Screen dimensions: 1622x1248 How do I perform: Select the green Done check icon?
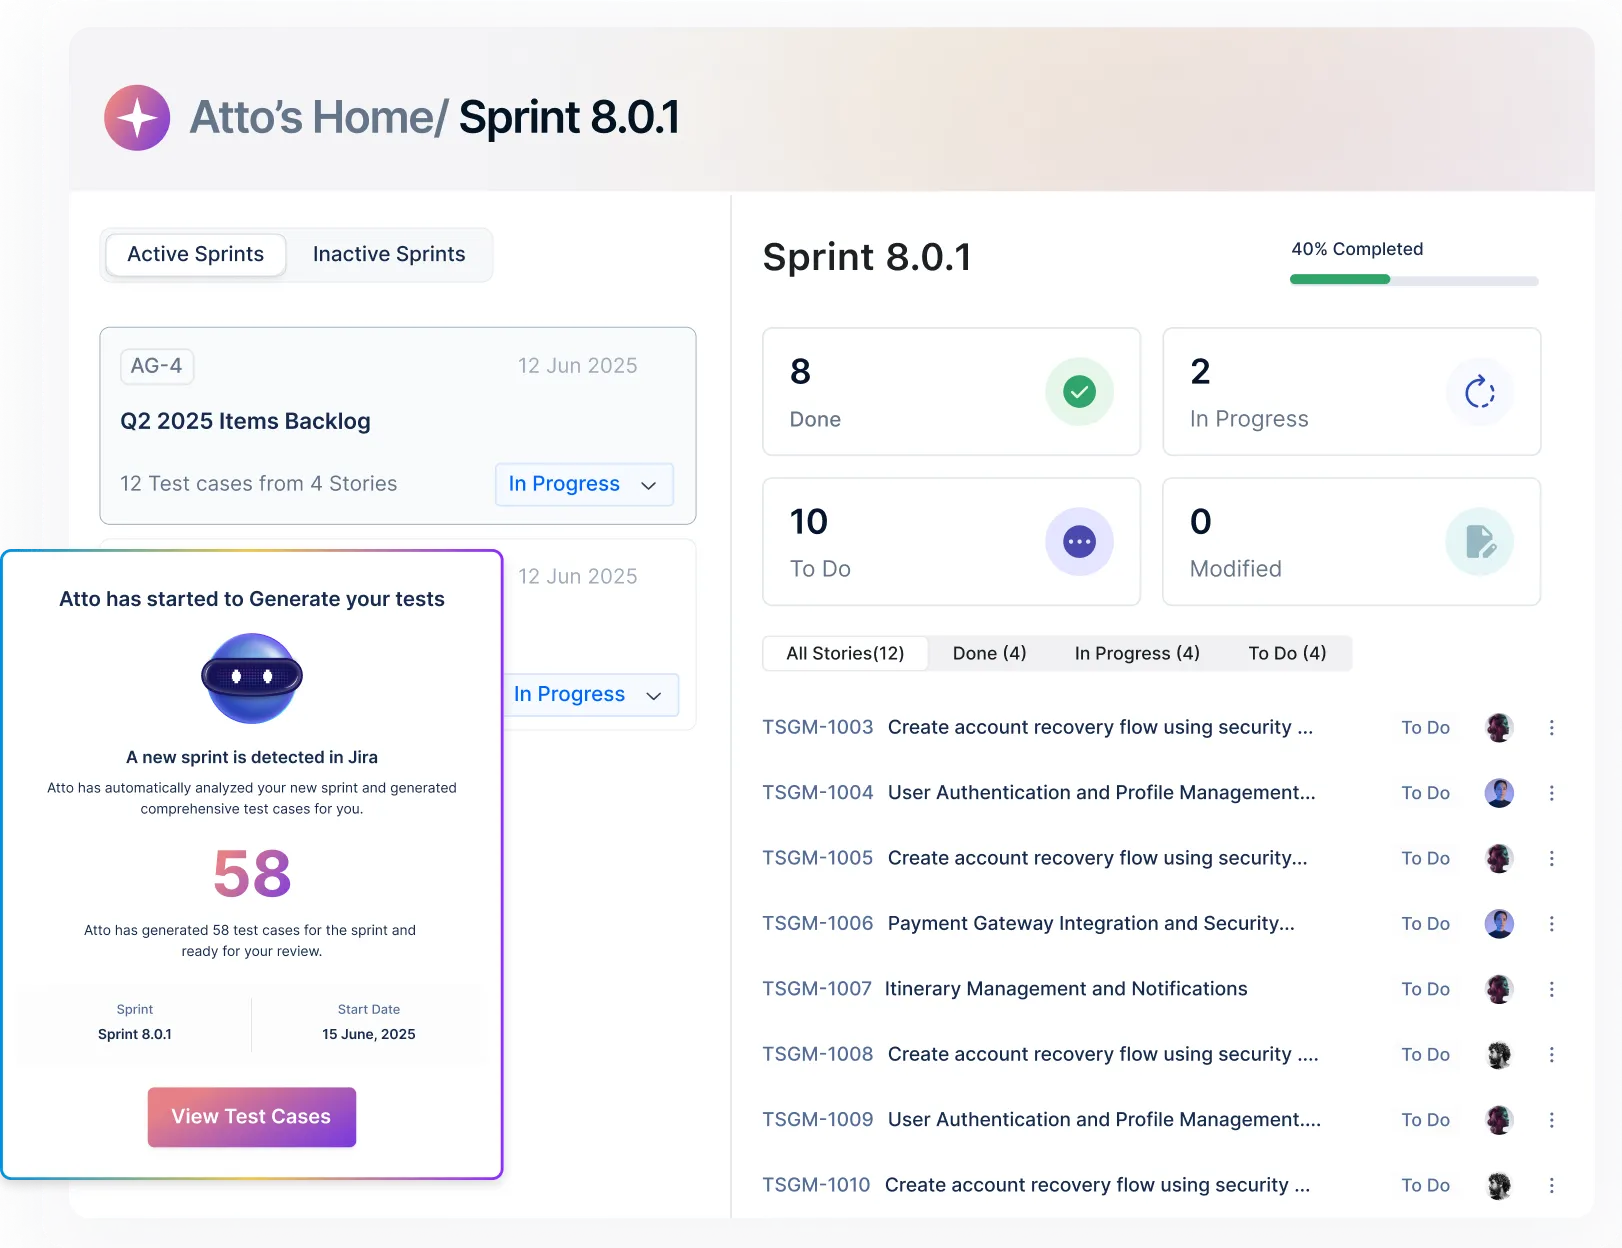pos(1079,391)
